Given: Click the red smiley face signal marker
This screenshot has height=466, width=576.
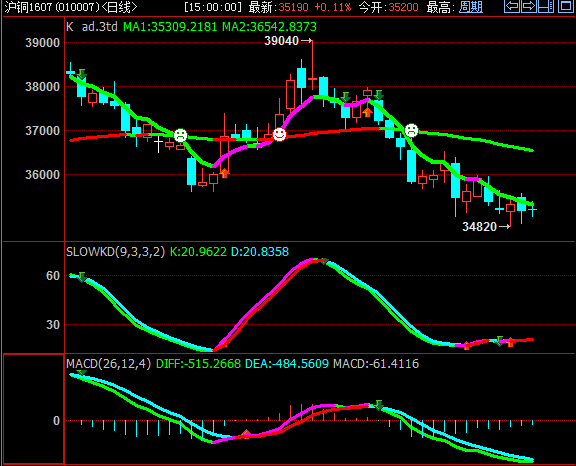Looking at the screenshot, I should tap(279, 134).
